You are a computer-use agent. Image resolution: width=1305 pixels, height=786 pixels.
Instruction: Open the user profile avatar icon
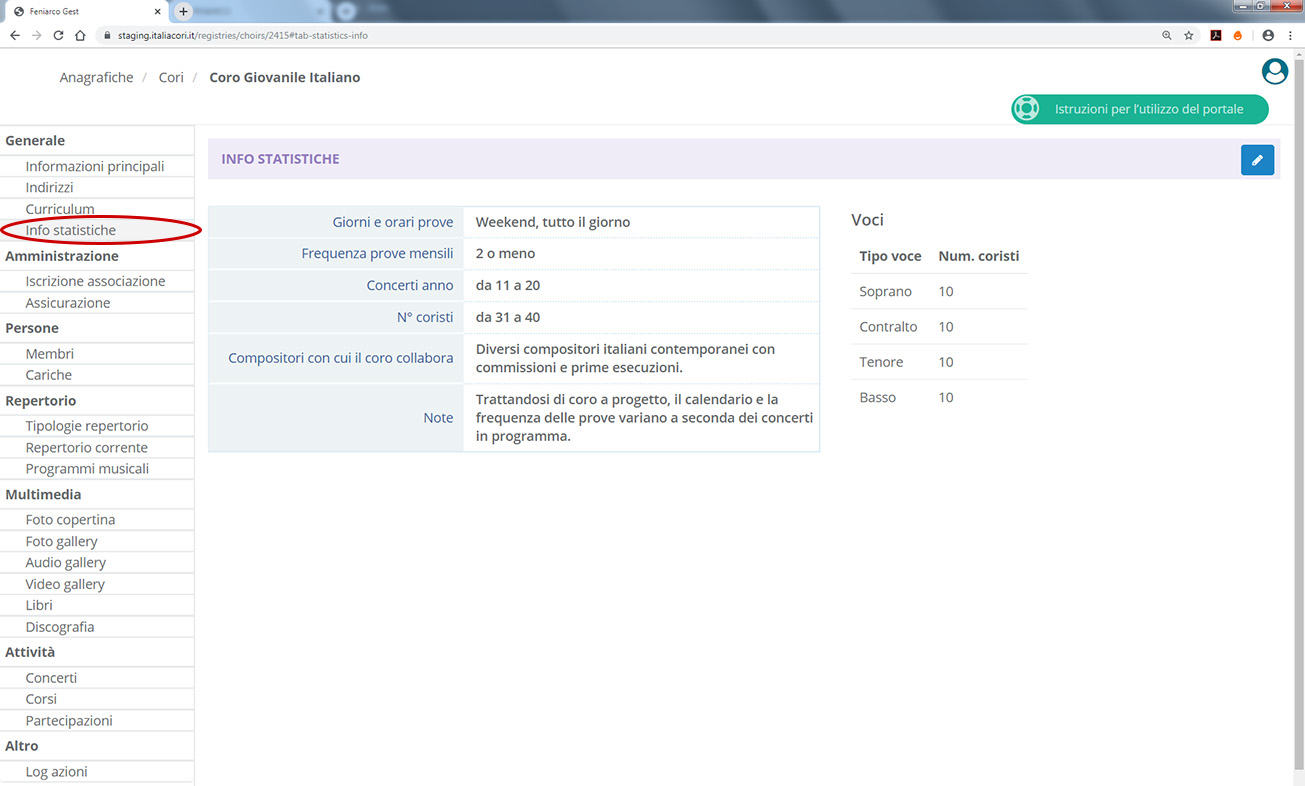pos(1274,71)
